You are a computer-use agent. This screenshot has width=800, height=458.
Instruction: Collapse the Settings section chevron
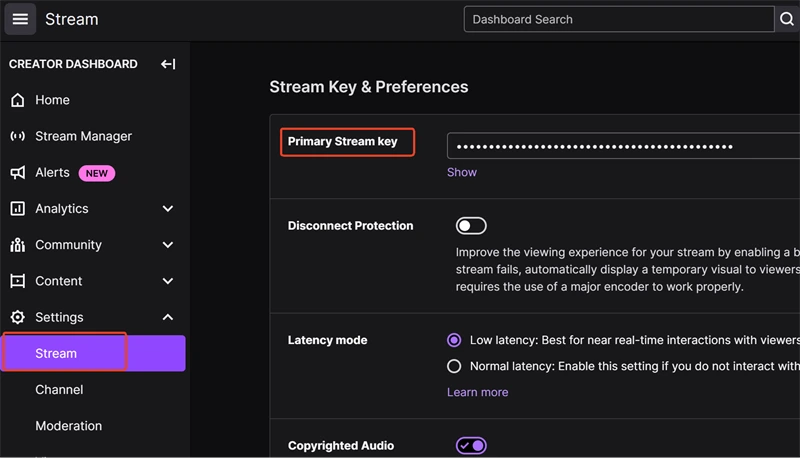[167, 317]
